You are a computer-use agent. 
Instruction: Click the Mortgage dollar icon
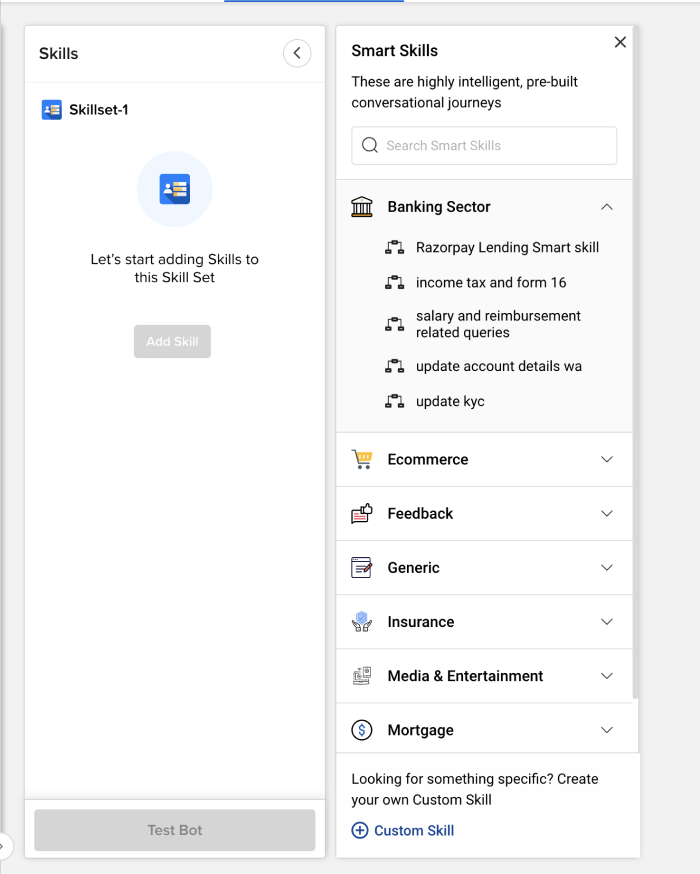click(x=362, y=730)
